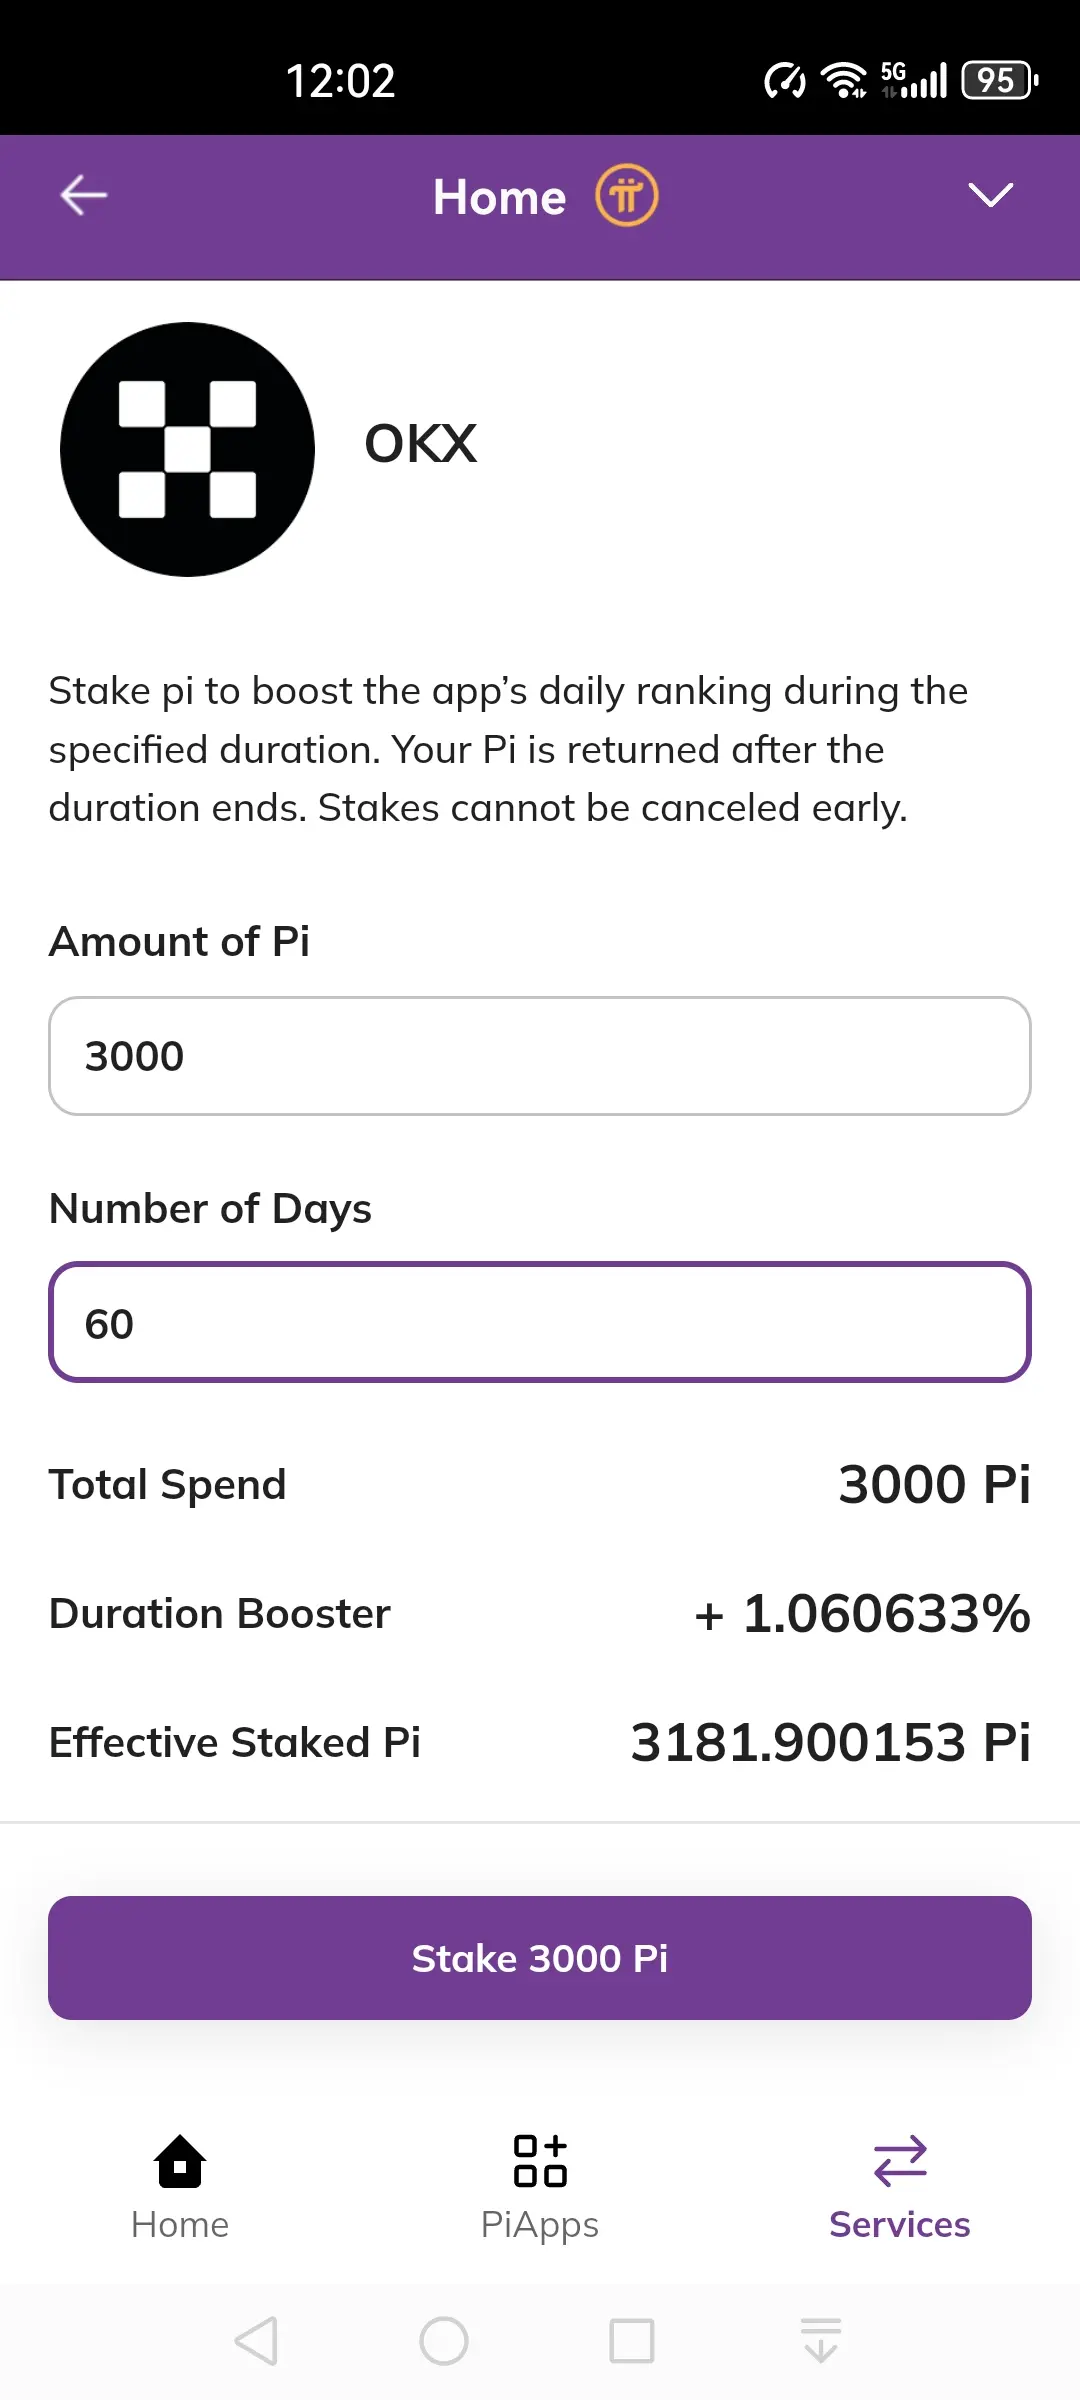
Task: Tap the Effective Staked Pi value
Action: [830, 1742]
